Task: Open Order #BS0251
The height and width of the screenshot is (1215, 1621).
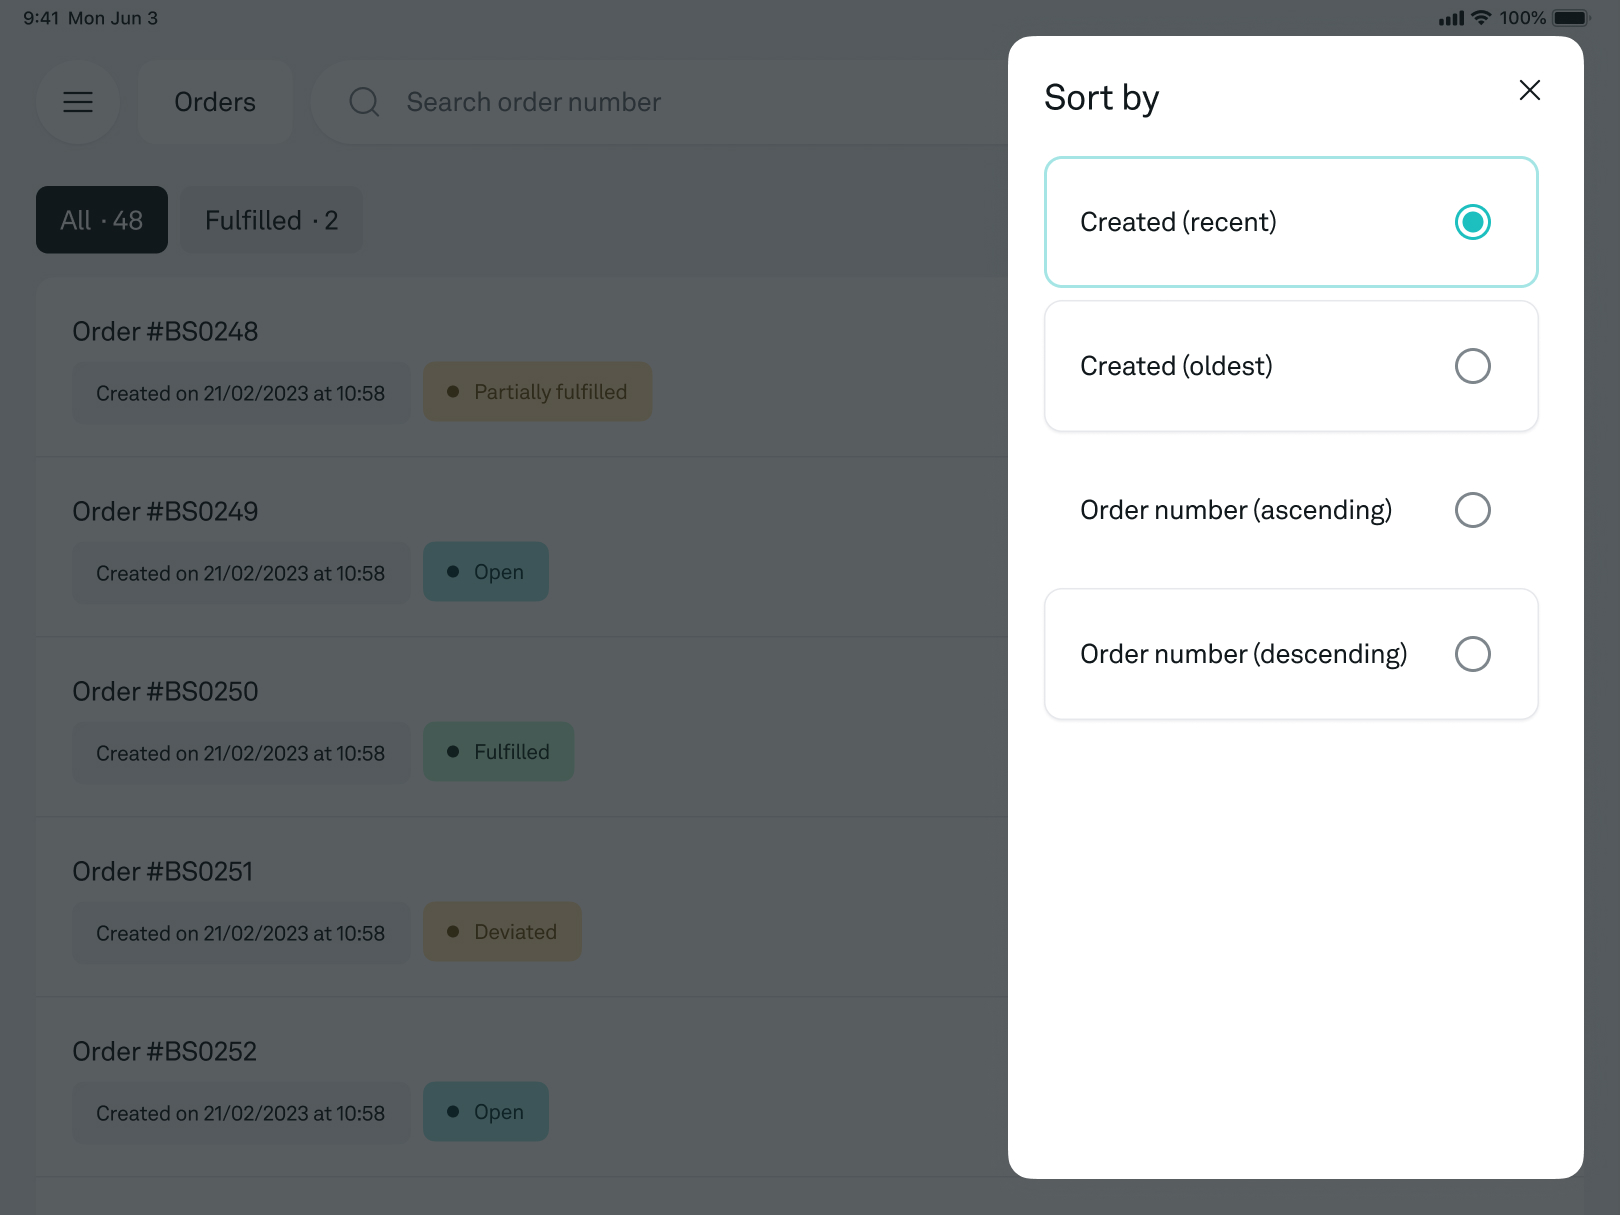Action: point(522,907)
